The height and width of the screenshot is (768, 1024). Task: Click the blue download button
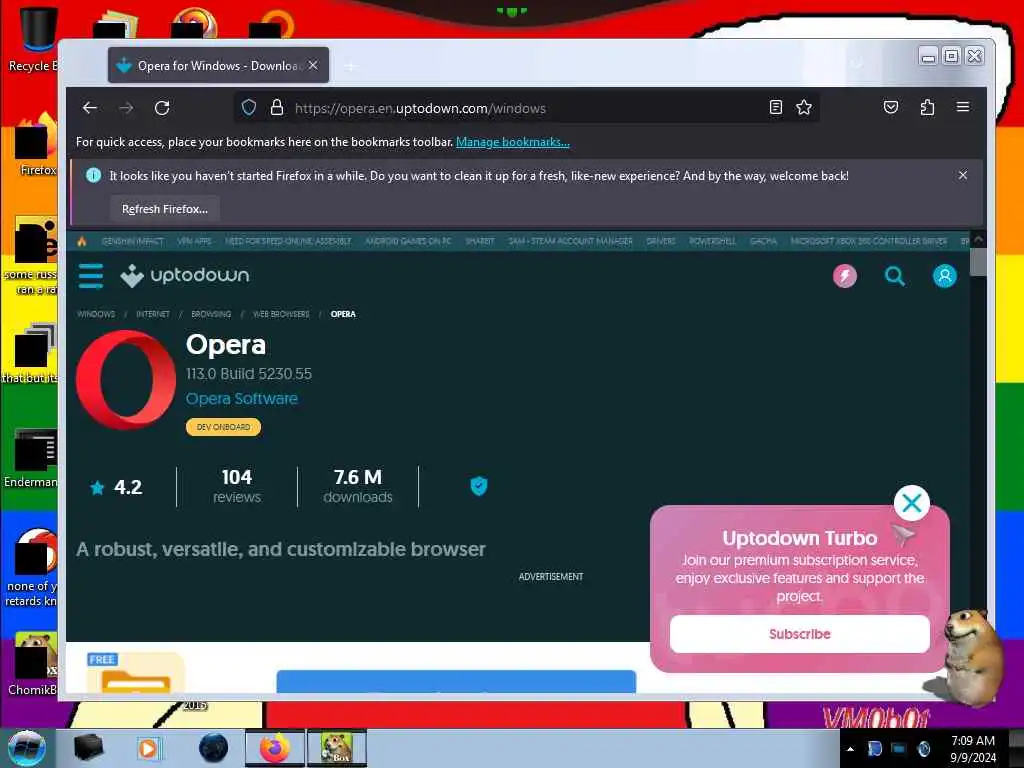click(x=456, y=681)
